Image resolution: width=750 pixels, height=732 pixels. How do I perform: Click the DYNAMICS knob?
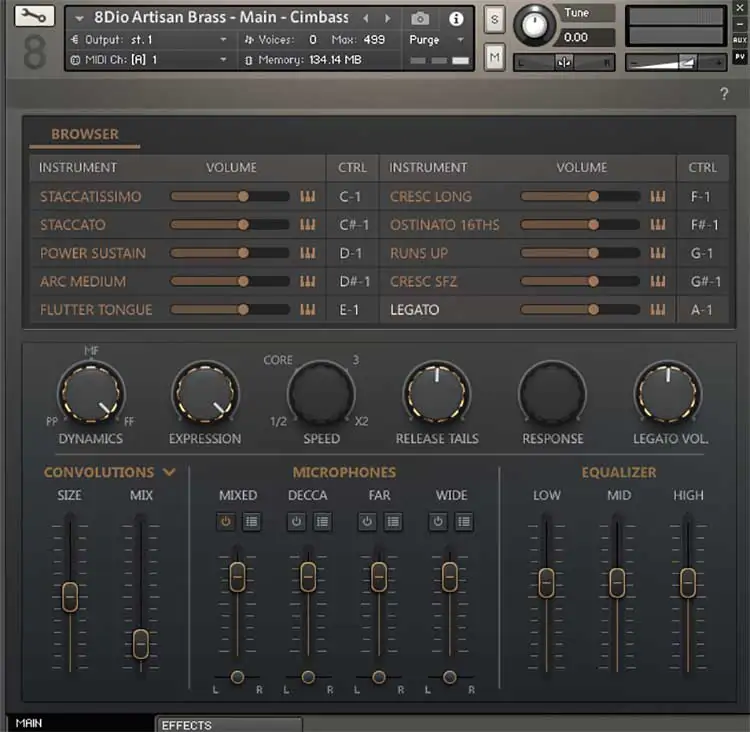click(91, 393)
